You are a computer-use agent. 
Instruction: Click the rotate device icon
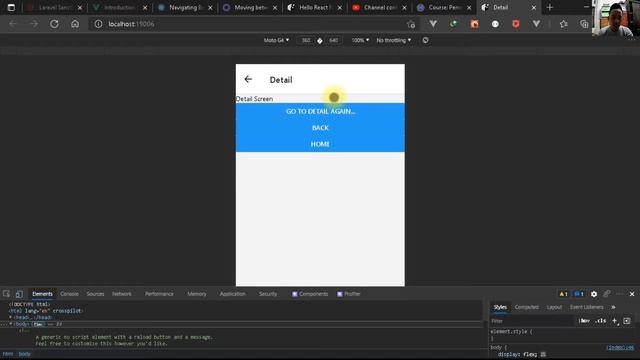click(x=425, y=40)
